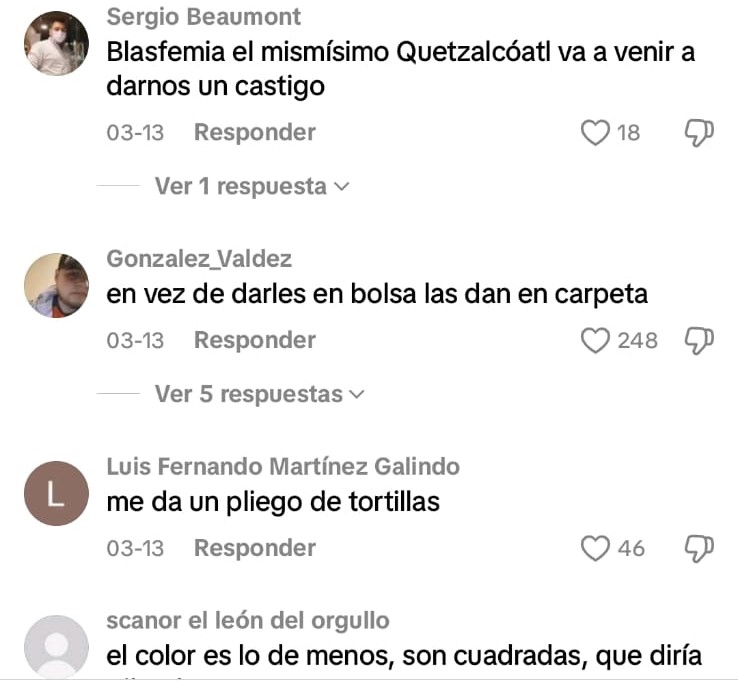Screen dimensions: 738x681
Task: Like the Gonzalez_Valdez carpeta comment
Action: (x=595, y=340)
